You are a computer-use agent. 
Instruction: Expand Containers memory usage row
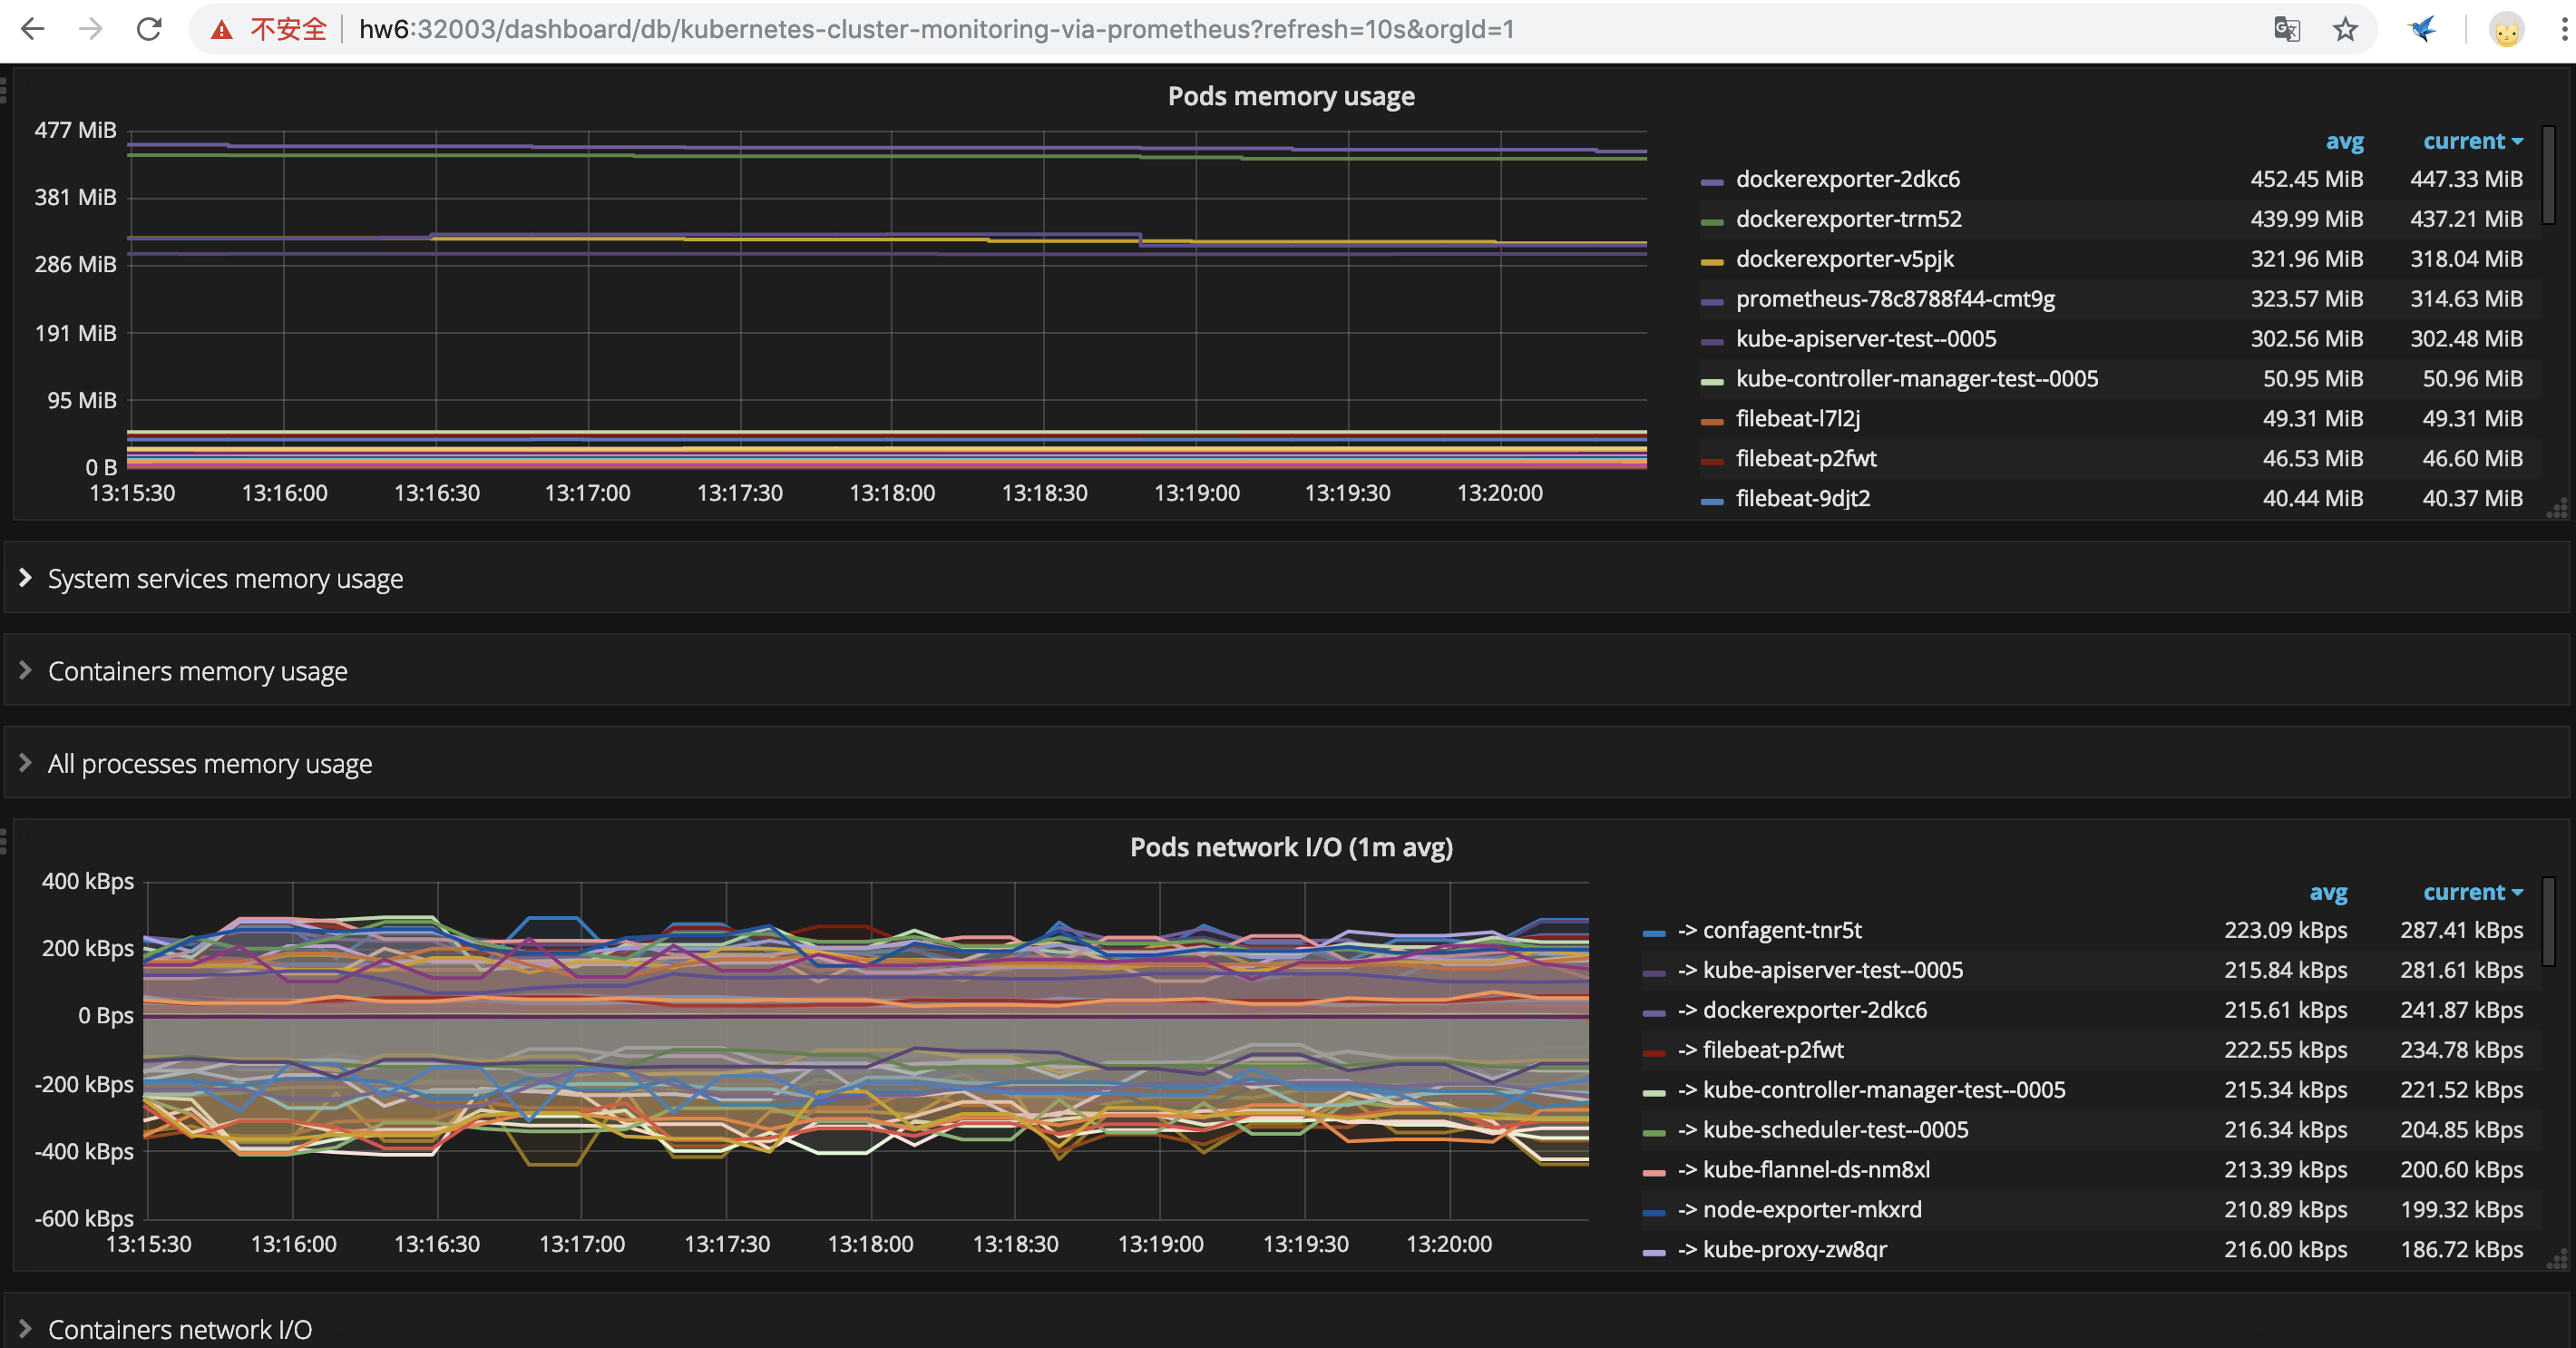point(1286,670)
